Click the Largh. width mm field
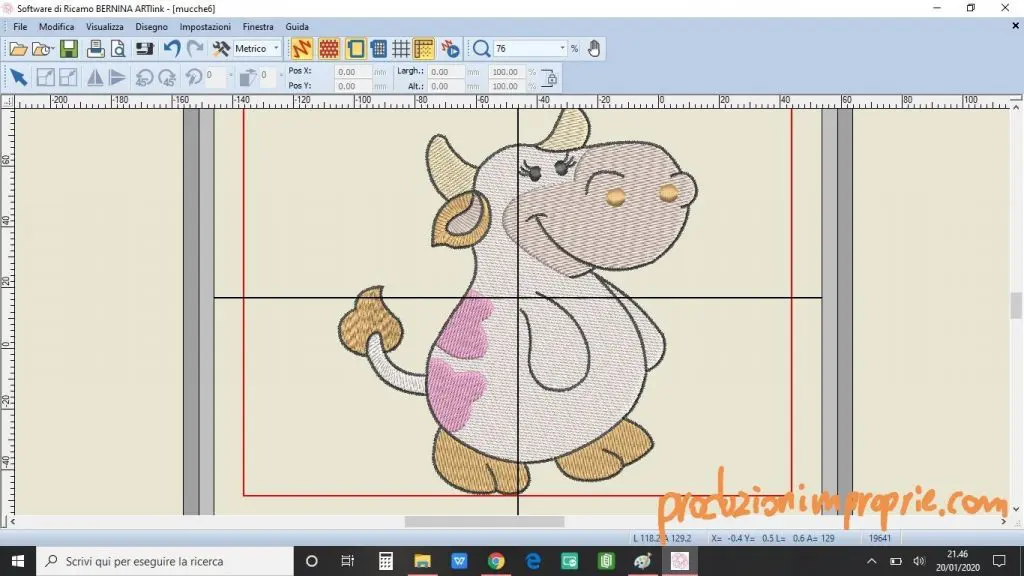The image size is (1024, 576). (446, 72)
